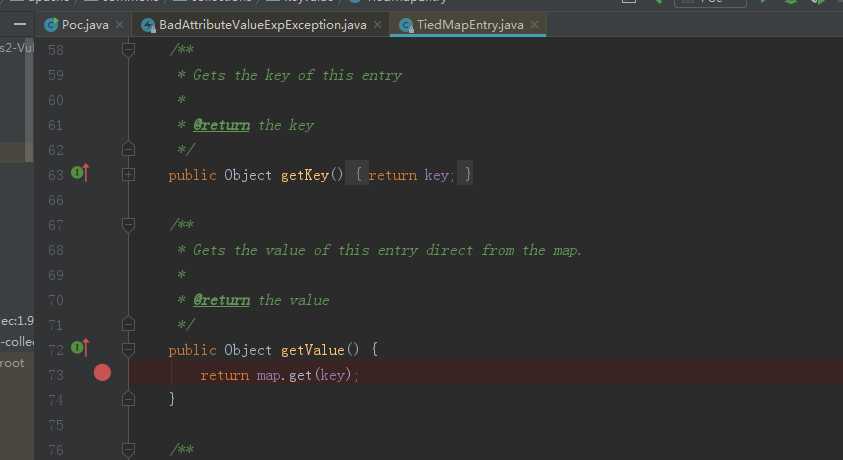Screen dimensions: 843x460
Task: Close the BadAttributeValueExpException.java tab
Action: tap(377, 25)
